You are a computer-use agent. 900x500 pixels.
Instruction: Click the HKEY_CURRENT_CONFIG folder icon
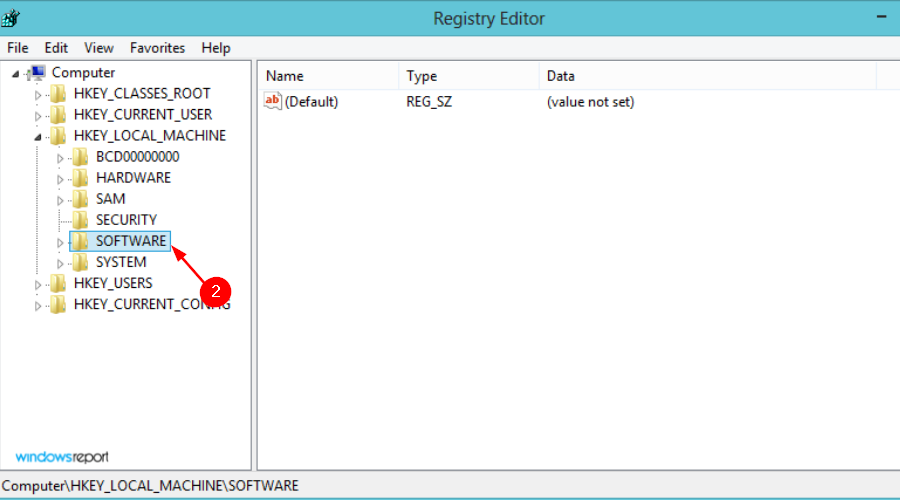pyautogui.click(x=58, y=305)
